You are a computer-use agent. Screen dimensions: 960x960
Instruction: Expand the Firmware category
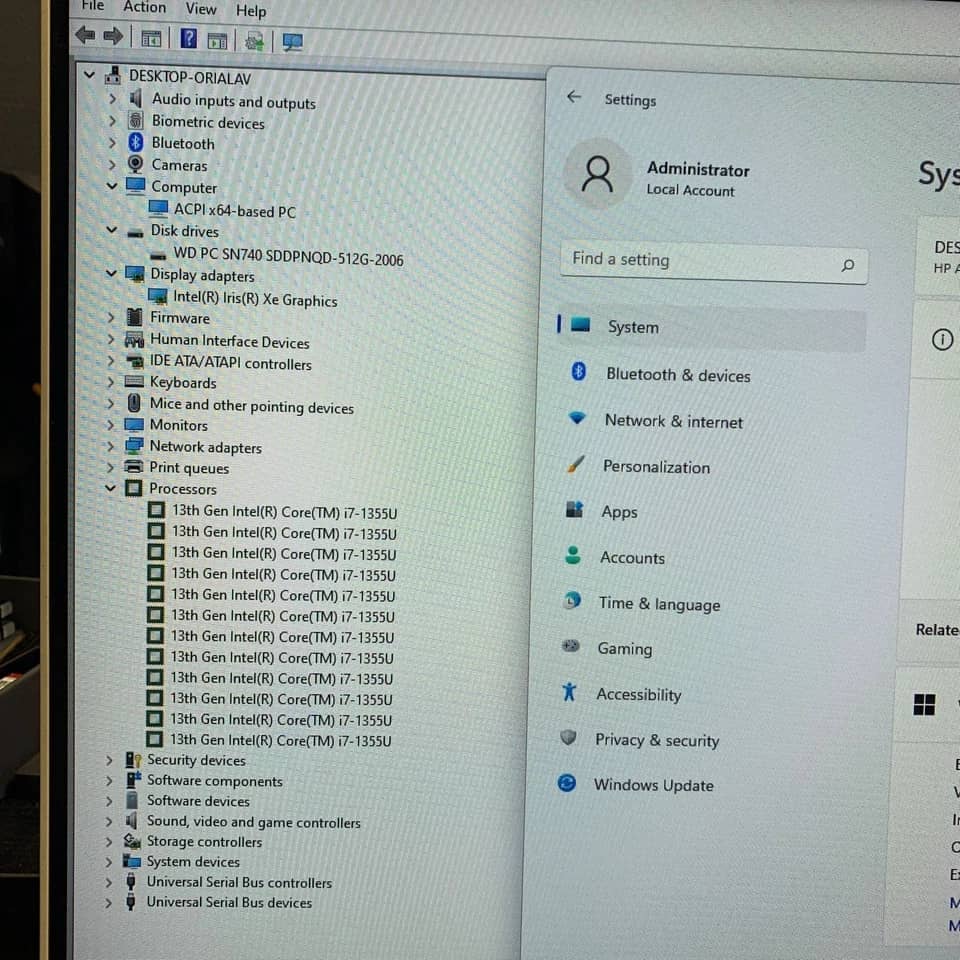click(111, 317)
